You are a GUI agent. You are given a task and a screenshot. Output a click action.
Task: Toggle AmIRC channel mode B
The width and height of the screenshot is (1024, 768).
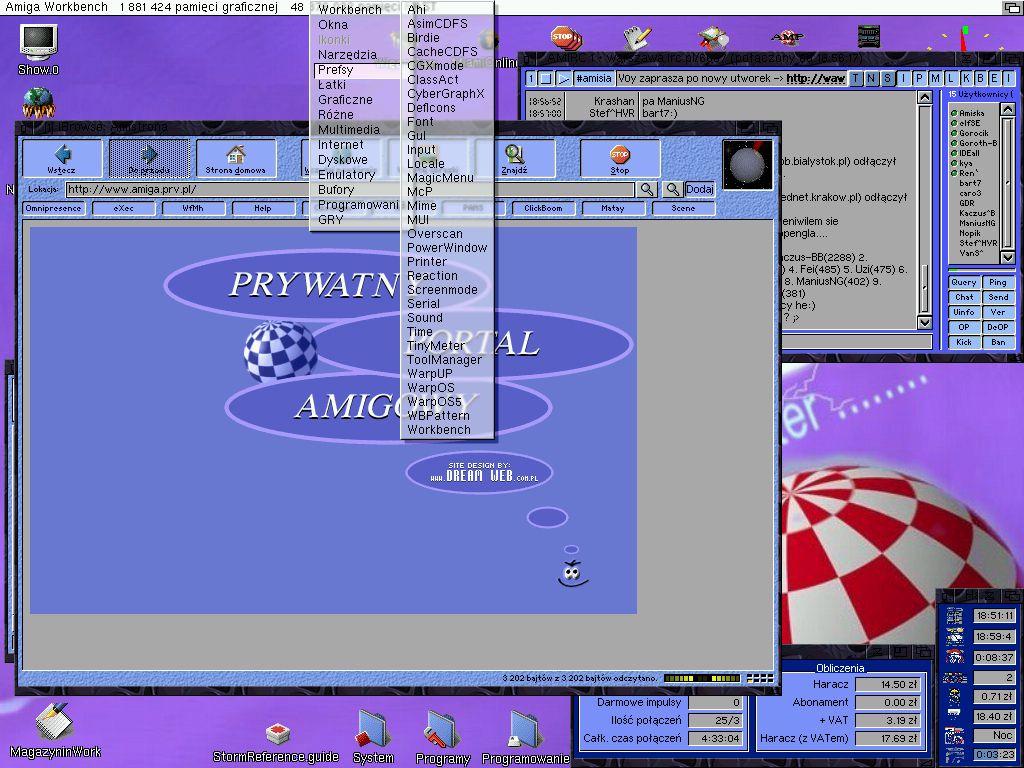980,78
